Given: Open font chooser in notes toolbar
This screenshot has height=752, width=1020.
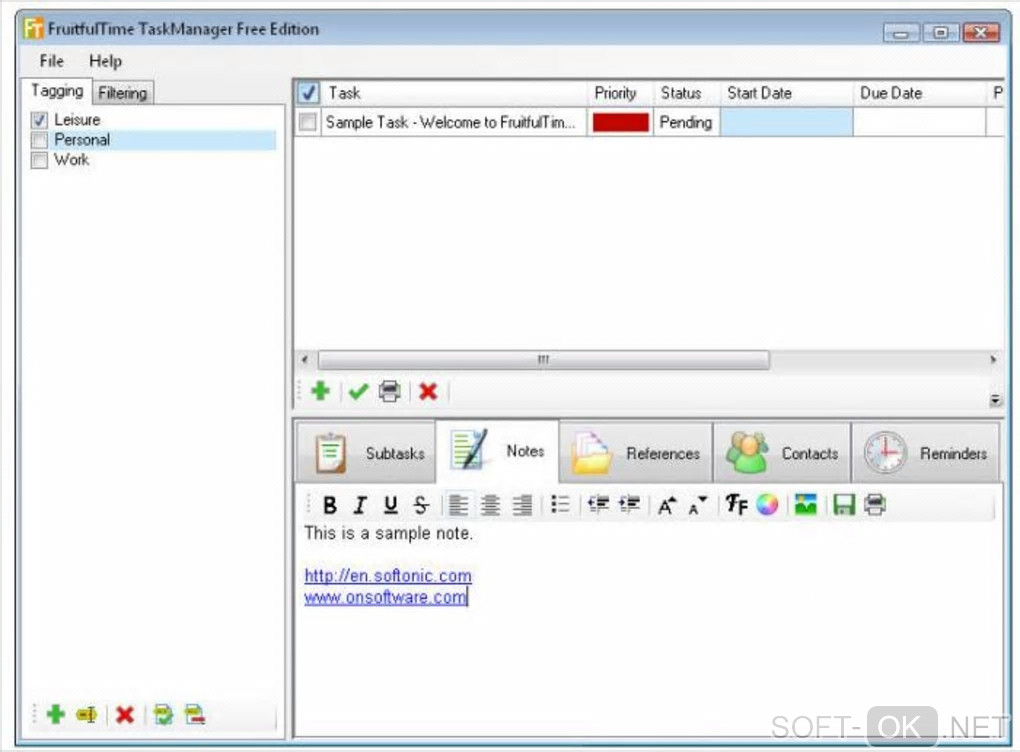Looking at the screenshot, I should [x=736, y=505].
